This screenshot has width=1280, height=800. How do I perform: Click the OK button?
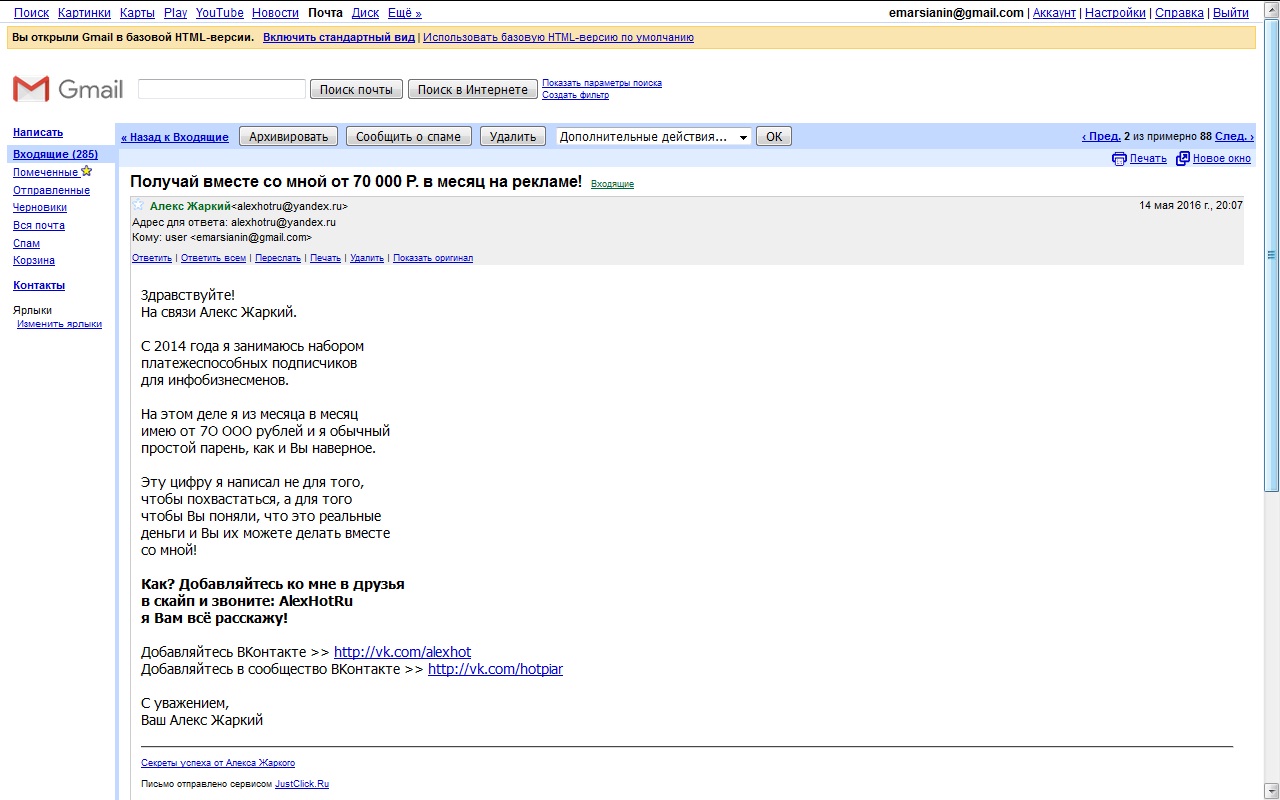coord(774,136)
